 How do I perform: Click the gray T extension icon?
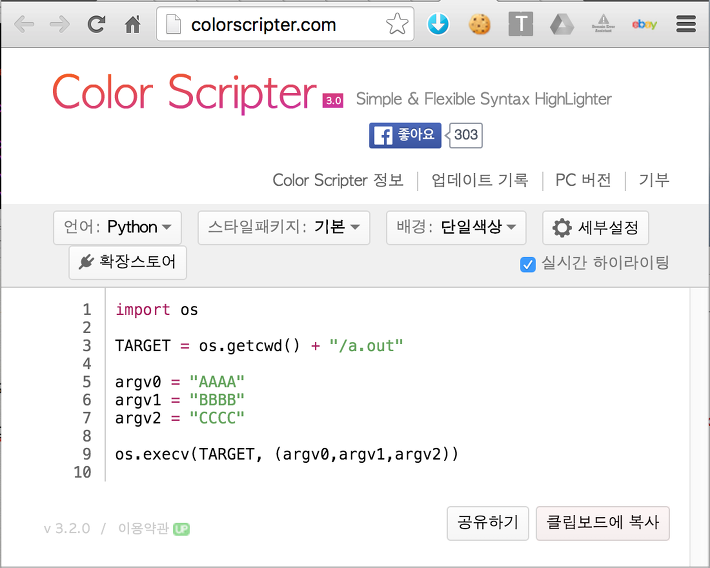click(x=521, y=24)
